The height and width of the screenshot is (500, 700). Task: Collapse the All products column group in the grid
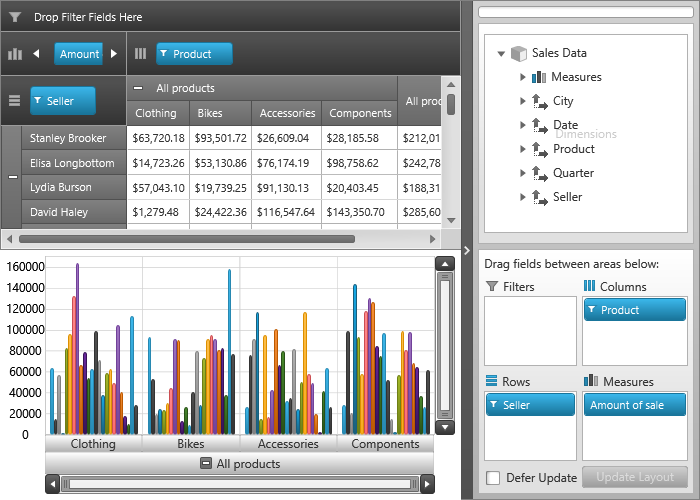click(x=138, y=88)
